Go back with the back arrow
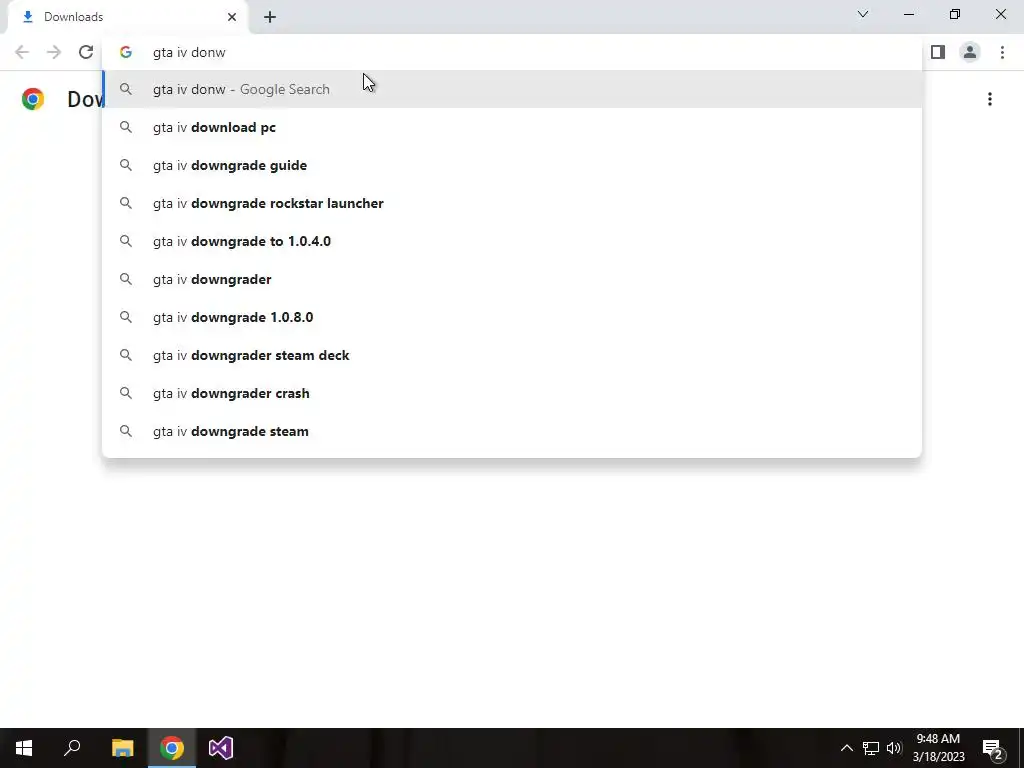Viewport: 1024px width, 768px height. [x=22, y=52]
